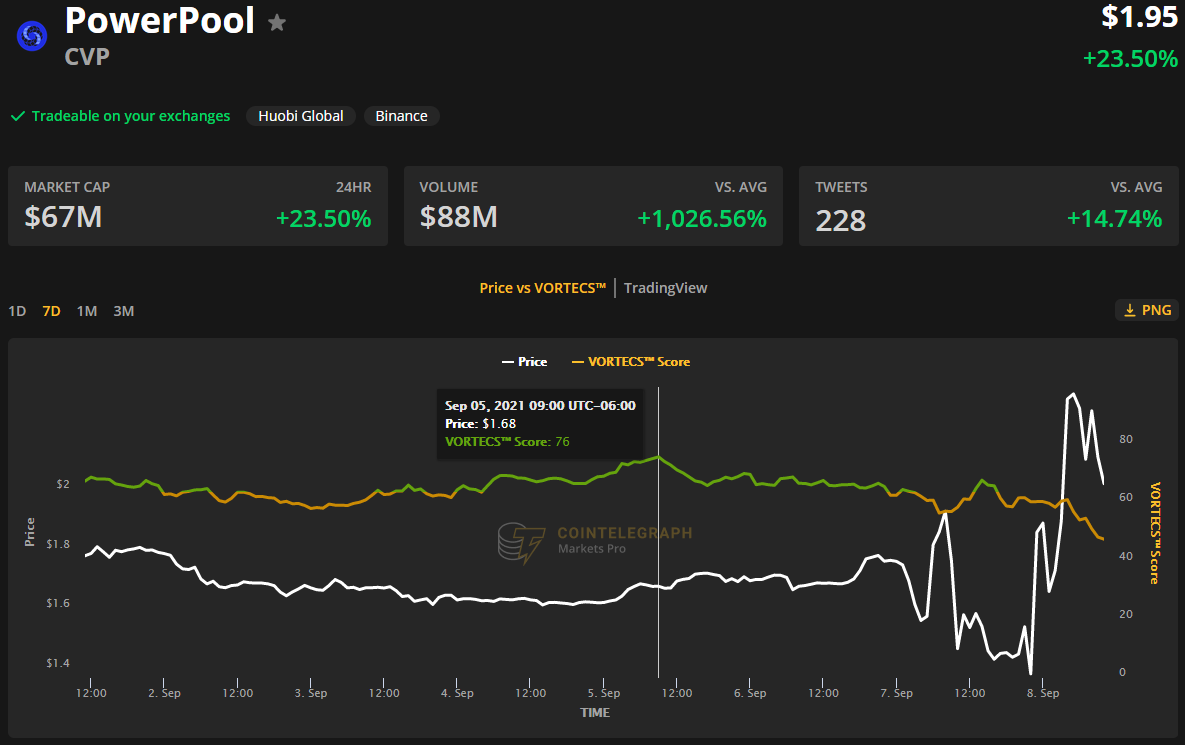Switch to the TradingView tab
The width and height of the screenshot is (1185, 745).
(x=665, y=288)
